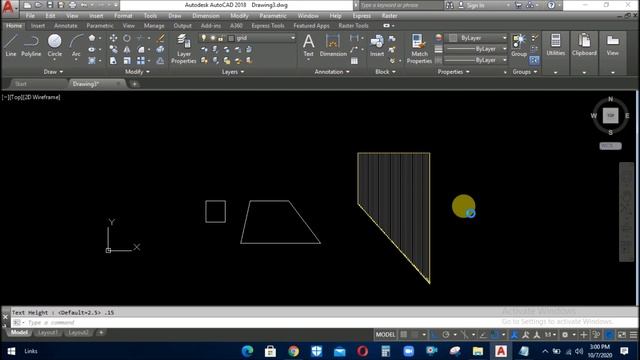This screenshot has width=640, height=360.
Task: Click the object color swatch in Properties
Action: 453,38
